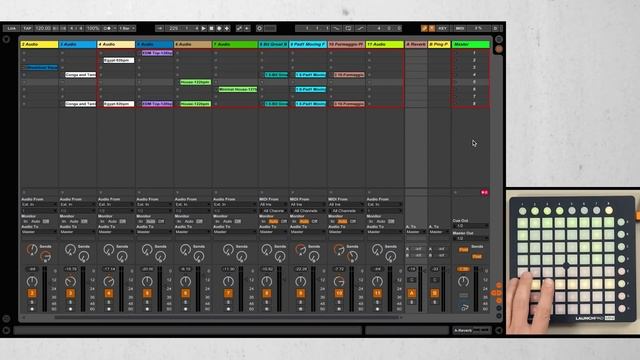Open track 2 Audio To Master dropdown
Viewport: 640px width, 360px height.
[39, 232]
